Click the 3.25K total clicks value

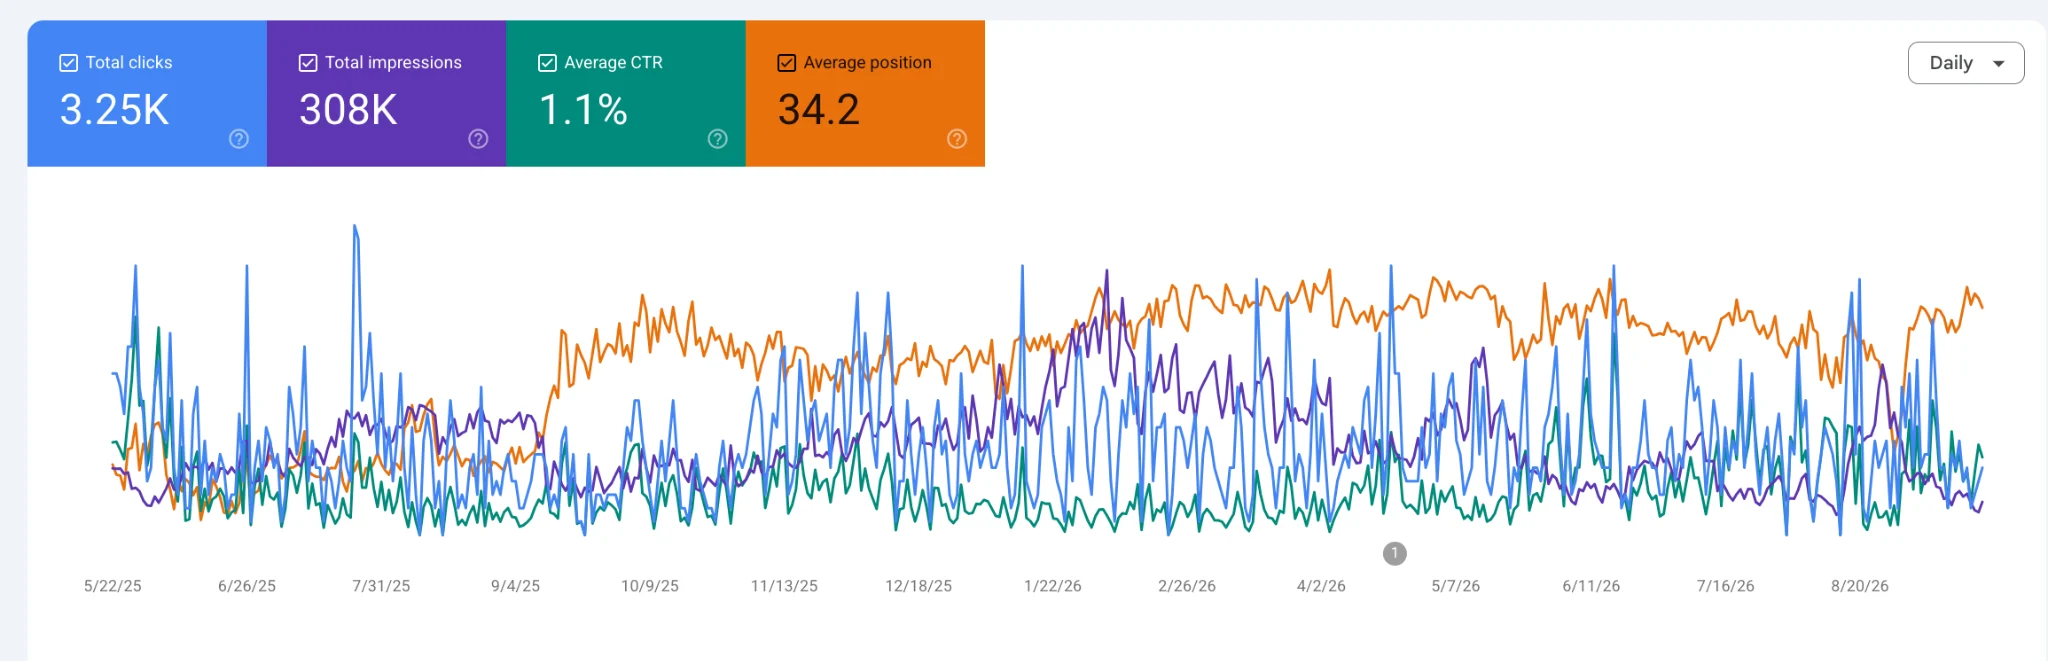pos(114,109)
